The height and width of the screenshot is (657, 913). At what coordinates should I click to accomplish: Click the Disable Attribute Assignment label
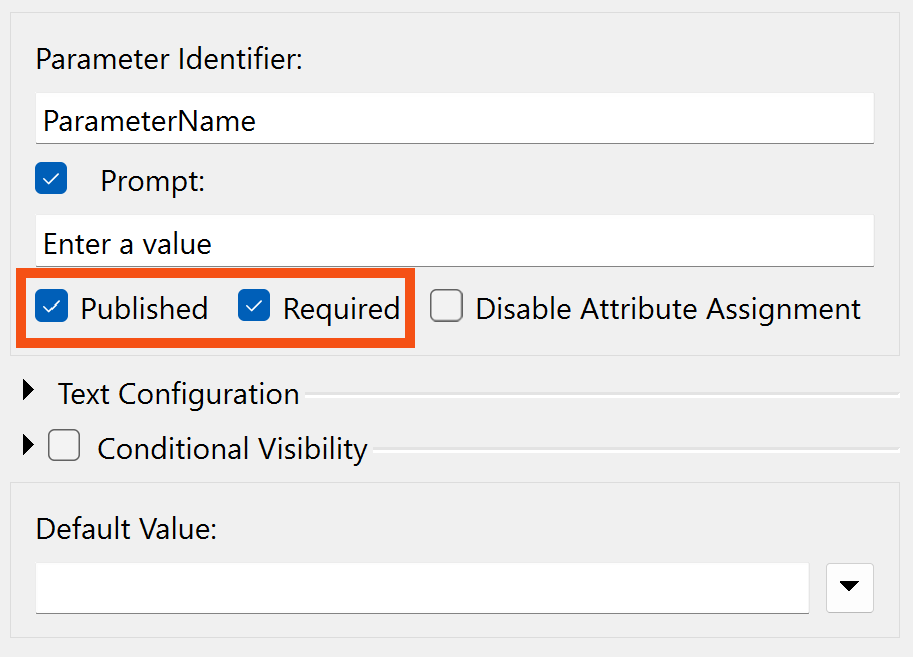pos(667,308)
